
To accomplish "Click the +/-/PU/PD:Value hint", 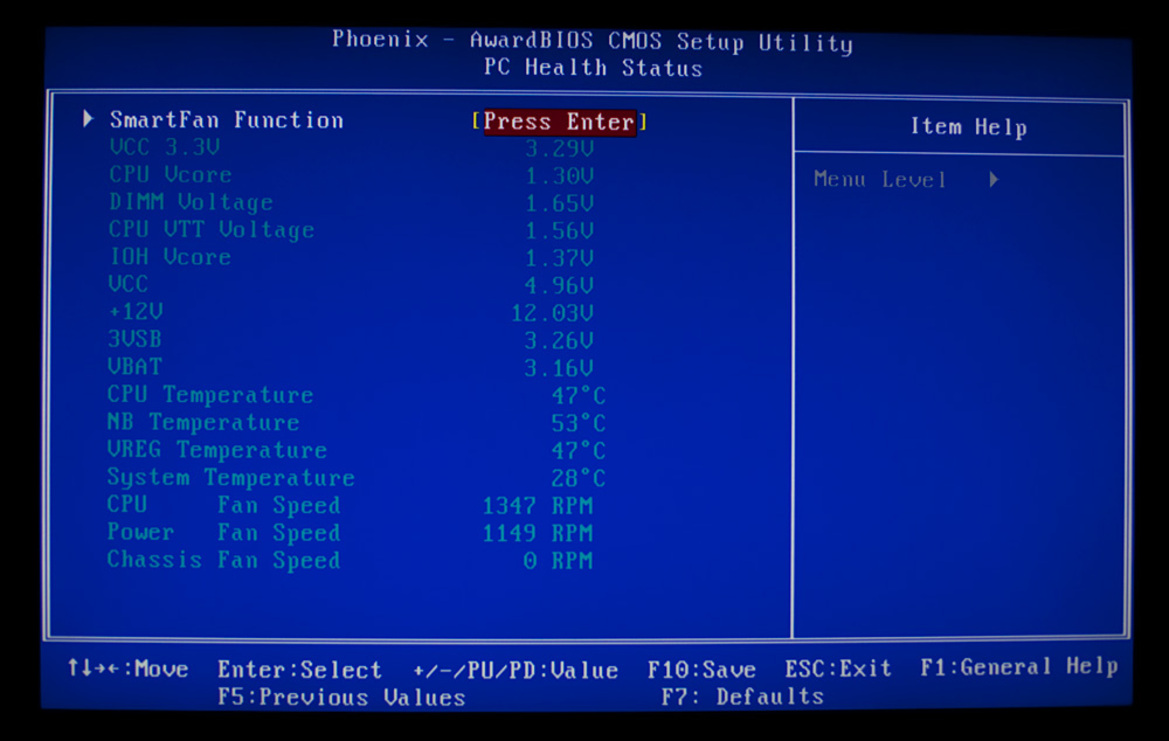I will 516,671.
